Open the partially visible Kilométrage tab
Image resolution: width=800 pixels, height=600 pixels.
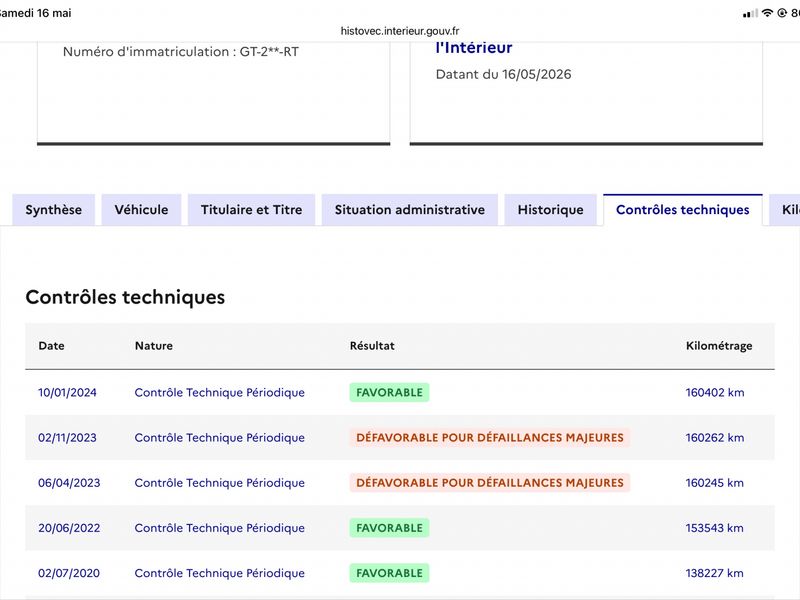[786, 210]
